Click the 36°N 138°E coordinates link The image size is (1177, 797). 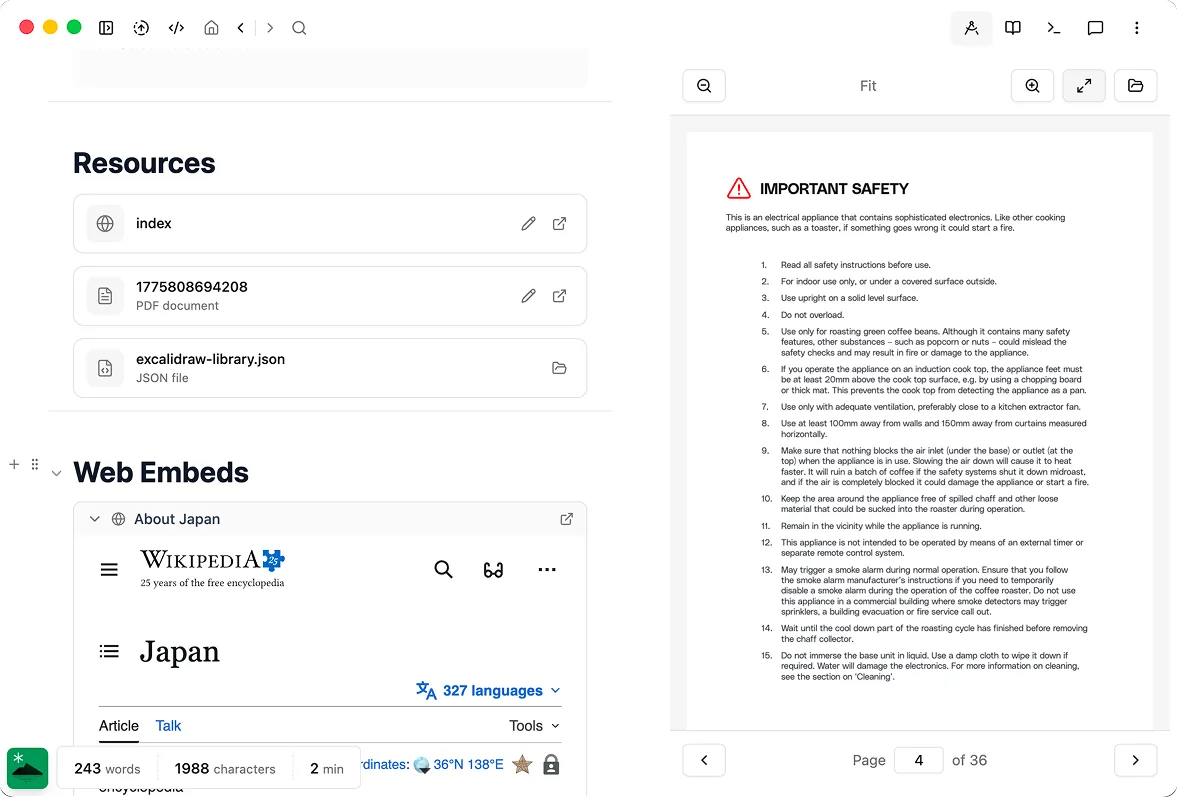click(x=468, y=764)
